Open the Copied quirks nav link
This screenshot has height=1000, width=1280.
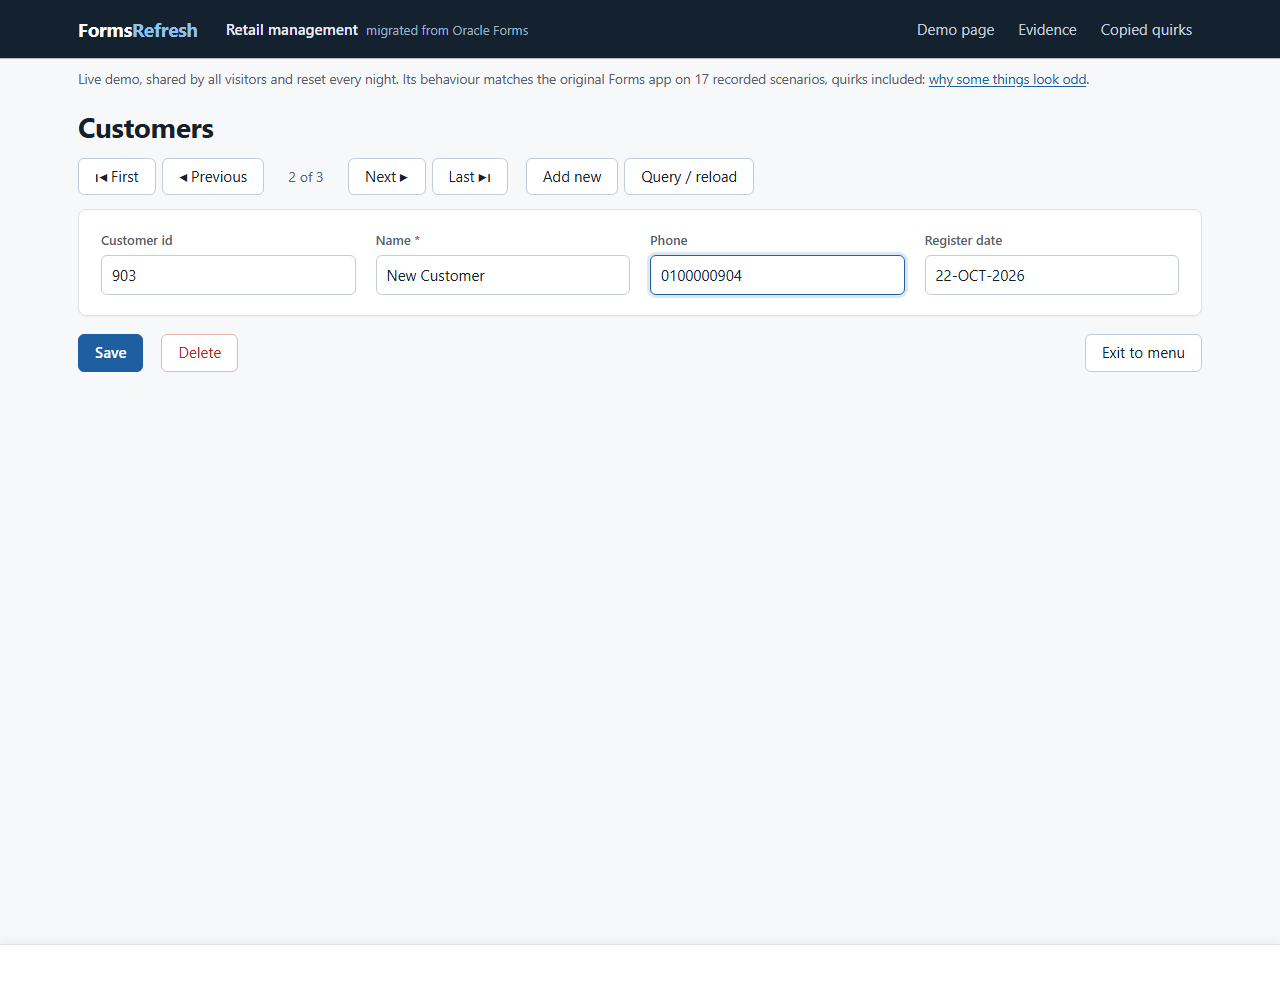1147,30
